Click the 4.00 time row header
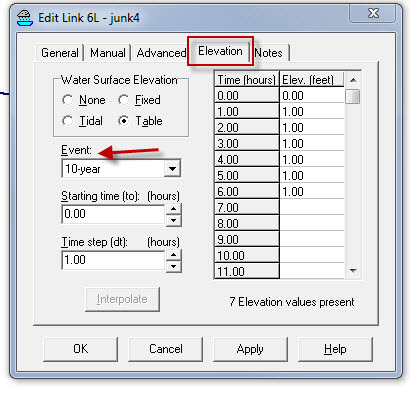413x397 pixels. click(247, 159)
